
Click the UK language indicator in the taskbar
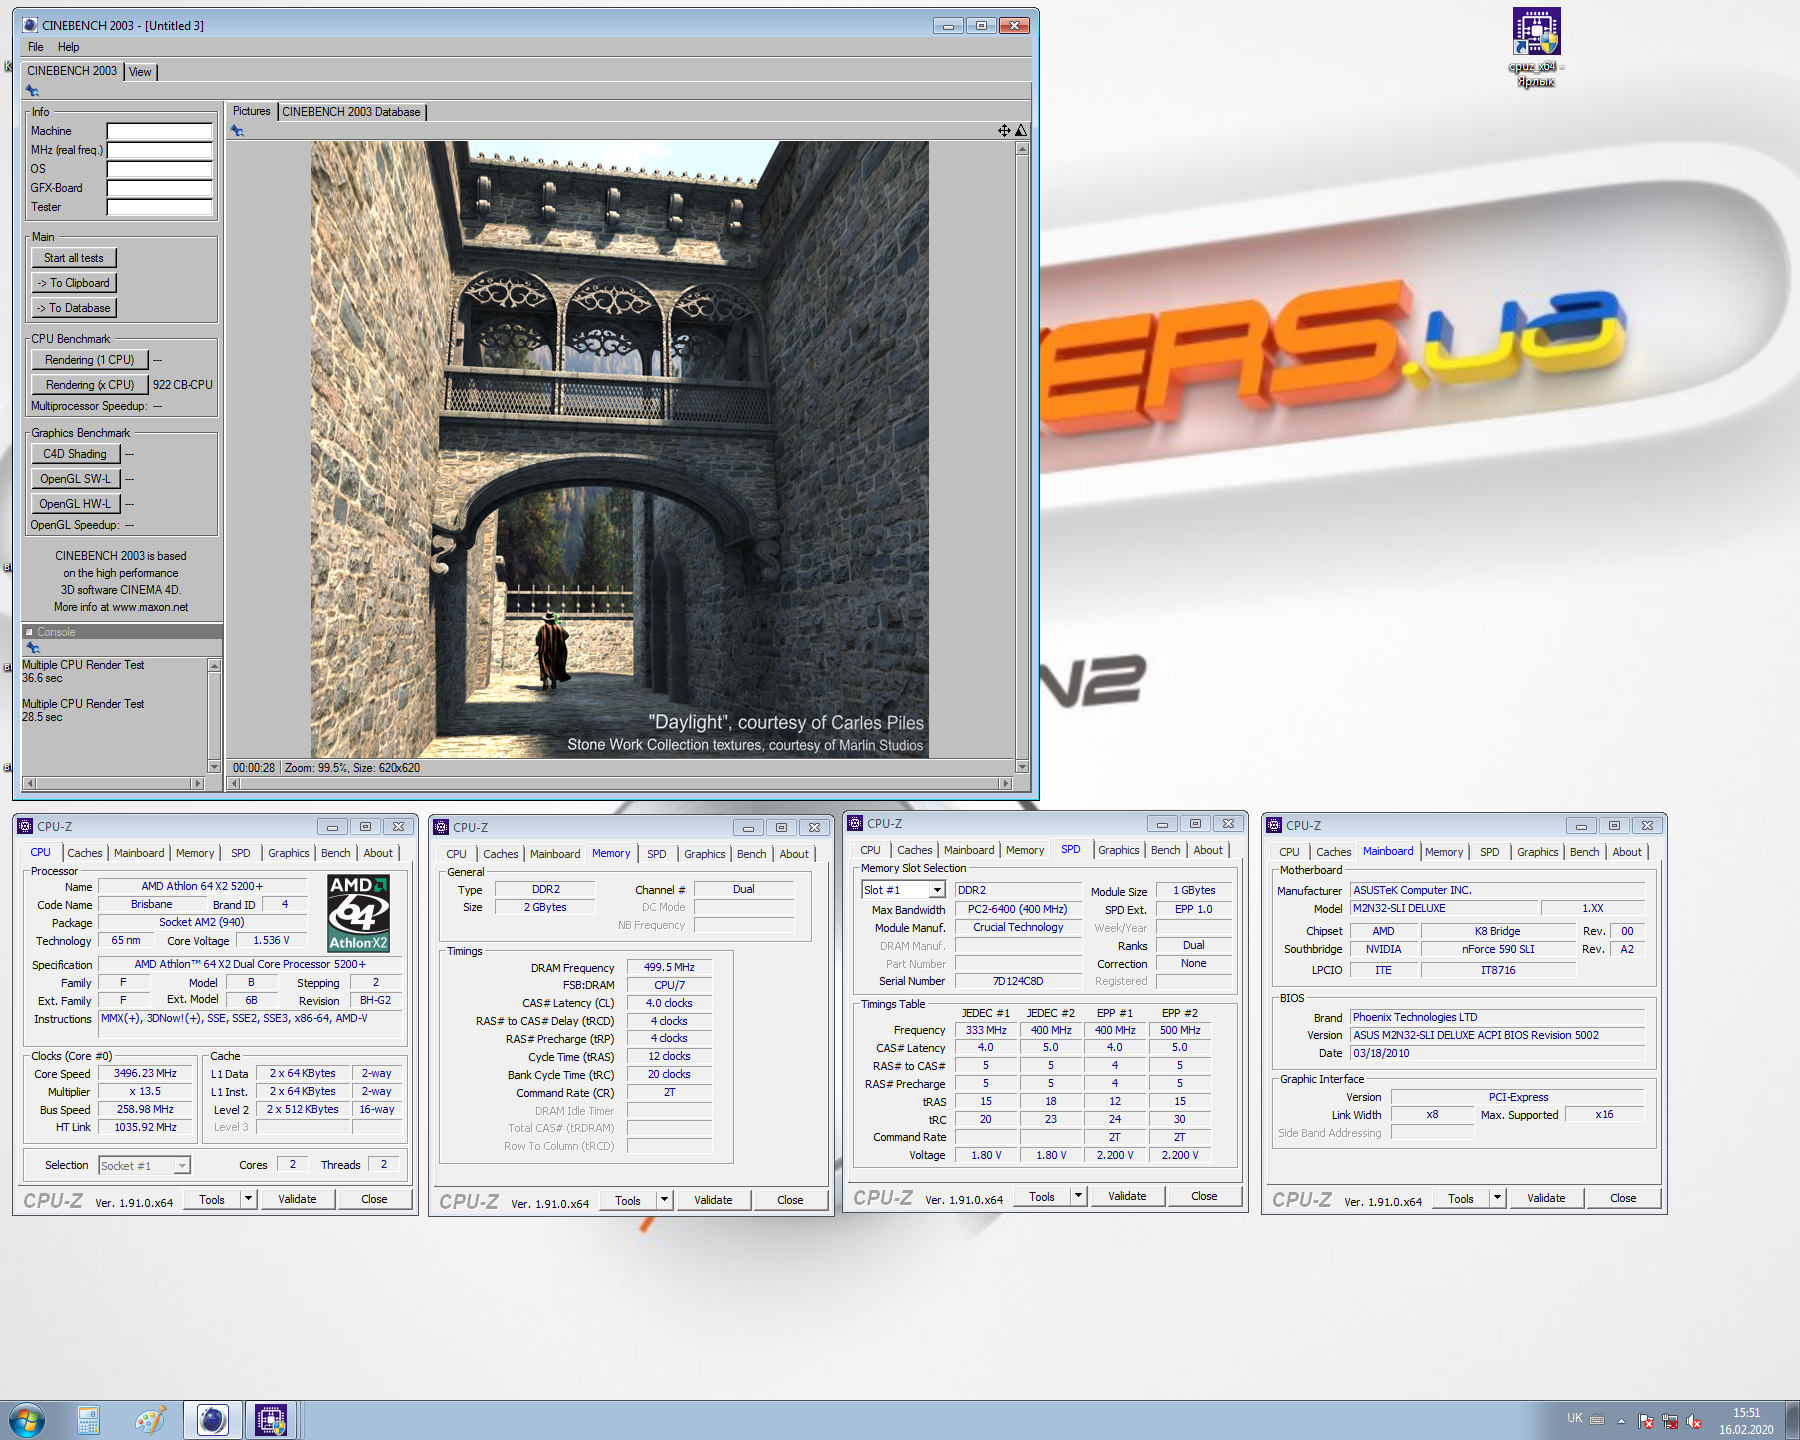1575,1418
